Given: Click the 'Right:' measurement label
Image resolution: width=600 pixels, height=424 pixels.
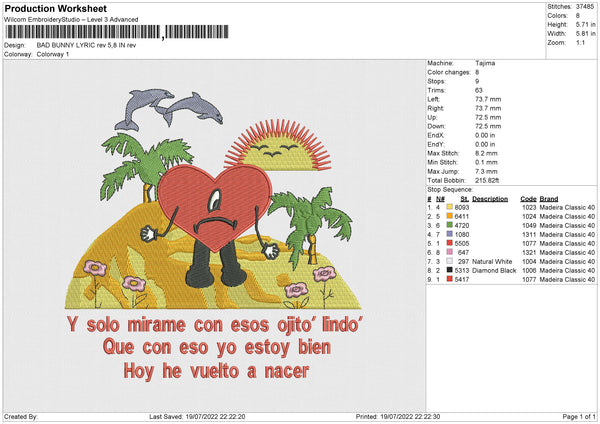Looking at the screenshot, I should 435,108.
